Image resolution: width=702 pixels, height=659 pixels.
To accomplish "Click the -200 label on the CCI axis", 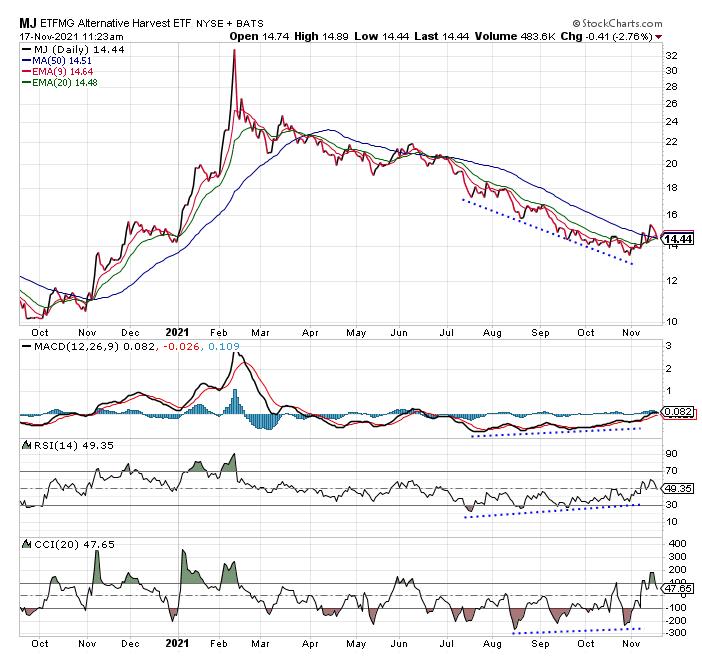I will tap(676, 620).
